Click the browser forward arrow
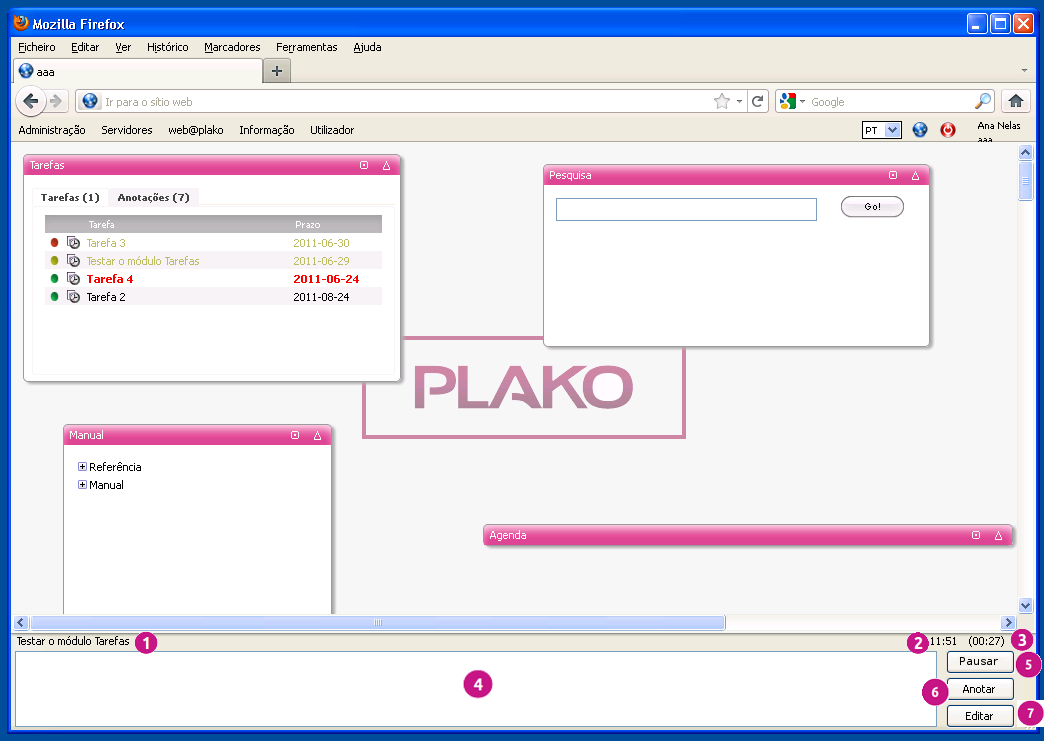This screenshot has width=1044, height=741. [x=56, y=101]
